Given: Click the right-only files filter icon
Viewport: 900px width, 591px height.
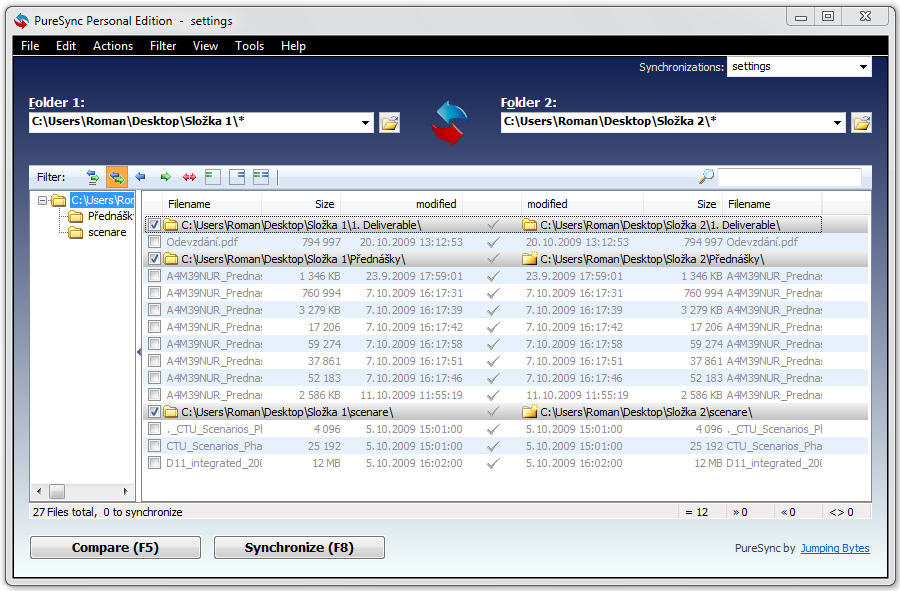Looking at the screenshot, I should coord(237,177).
